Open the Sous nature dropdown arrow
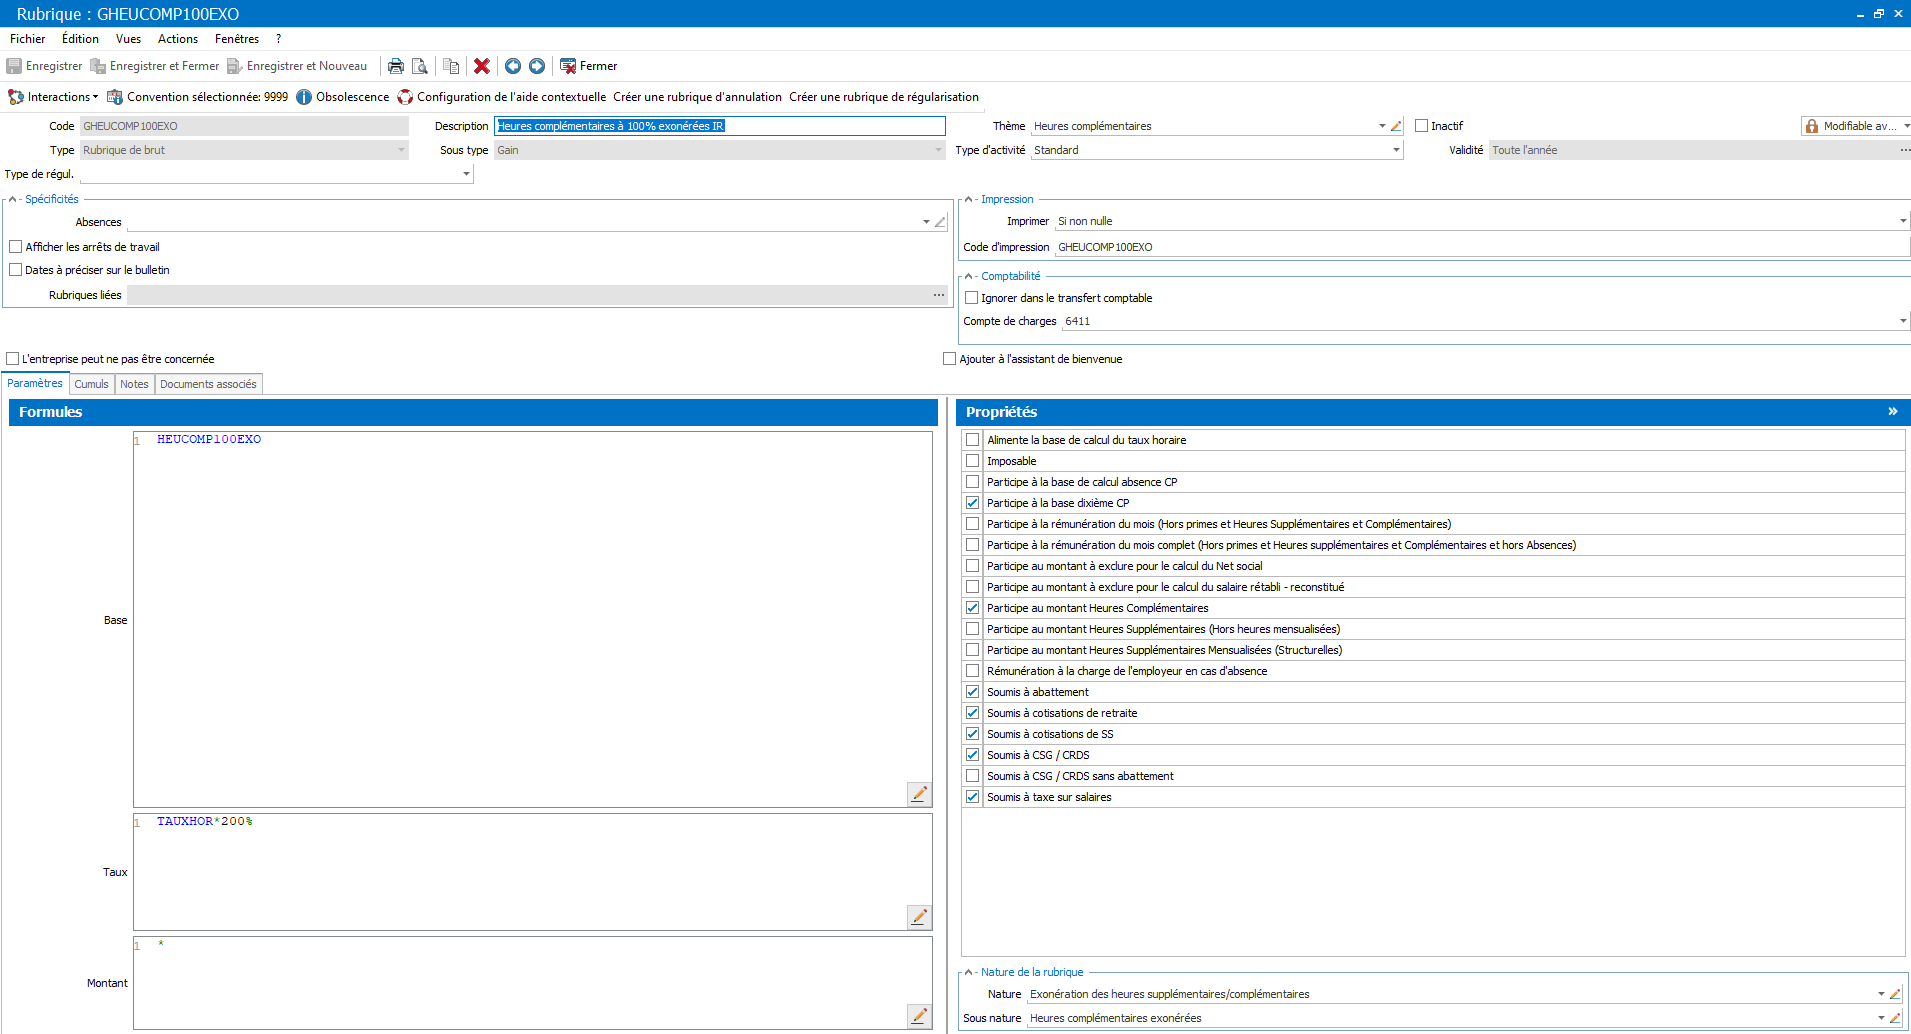Screen dimensions: 1911x1034 (1881, 1018)
